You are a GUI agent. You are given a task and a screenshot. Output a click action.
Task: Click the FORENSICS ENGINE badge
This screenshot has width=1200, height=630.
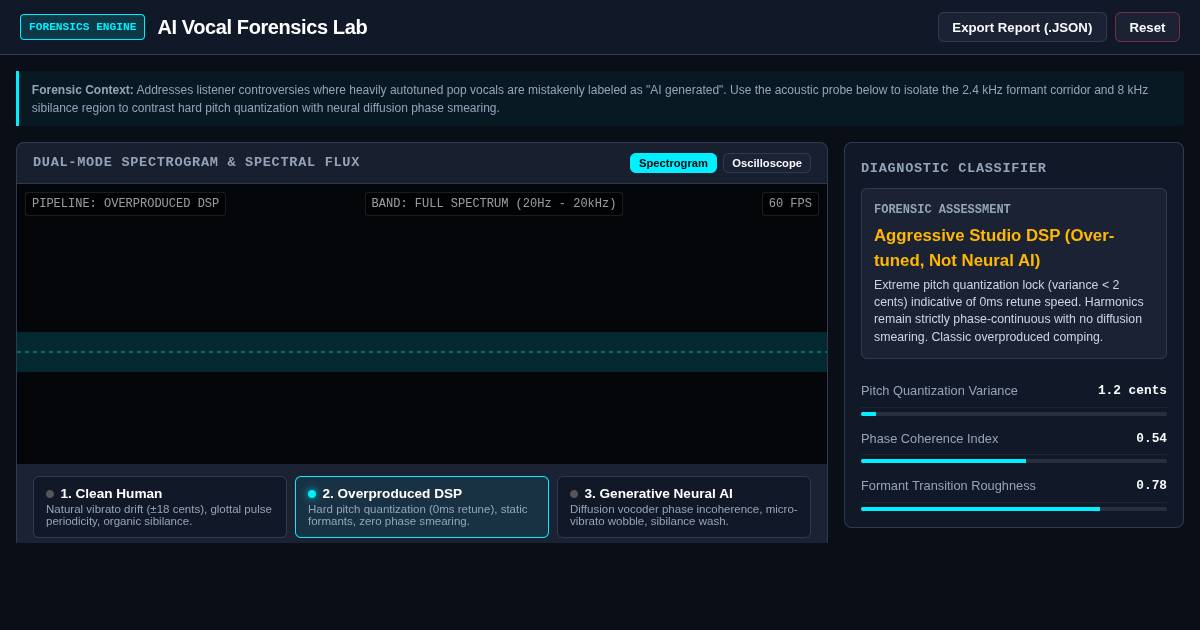[x=82, y=27]
